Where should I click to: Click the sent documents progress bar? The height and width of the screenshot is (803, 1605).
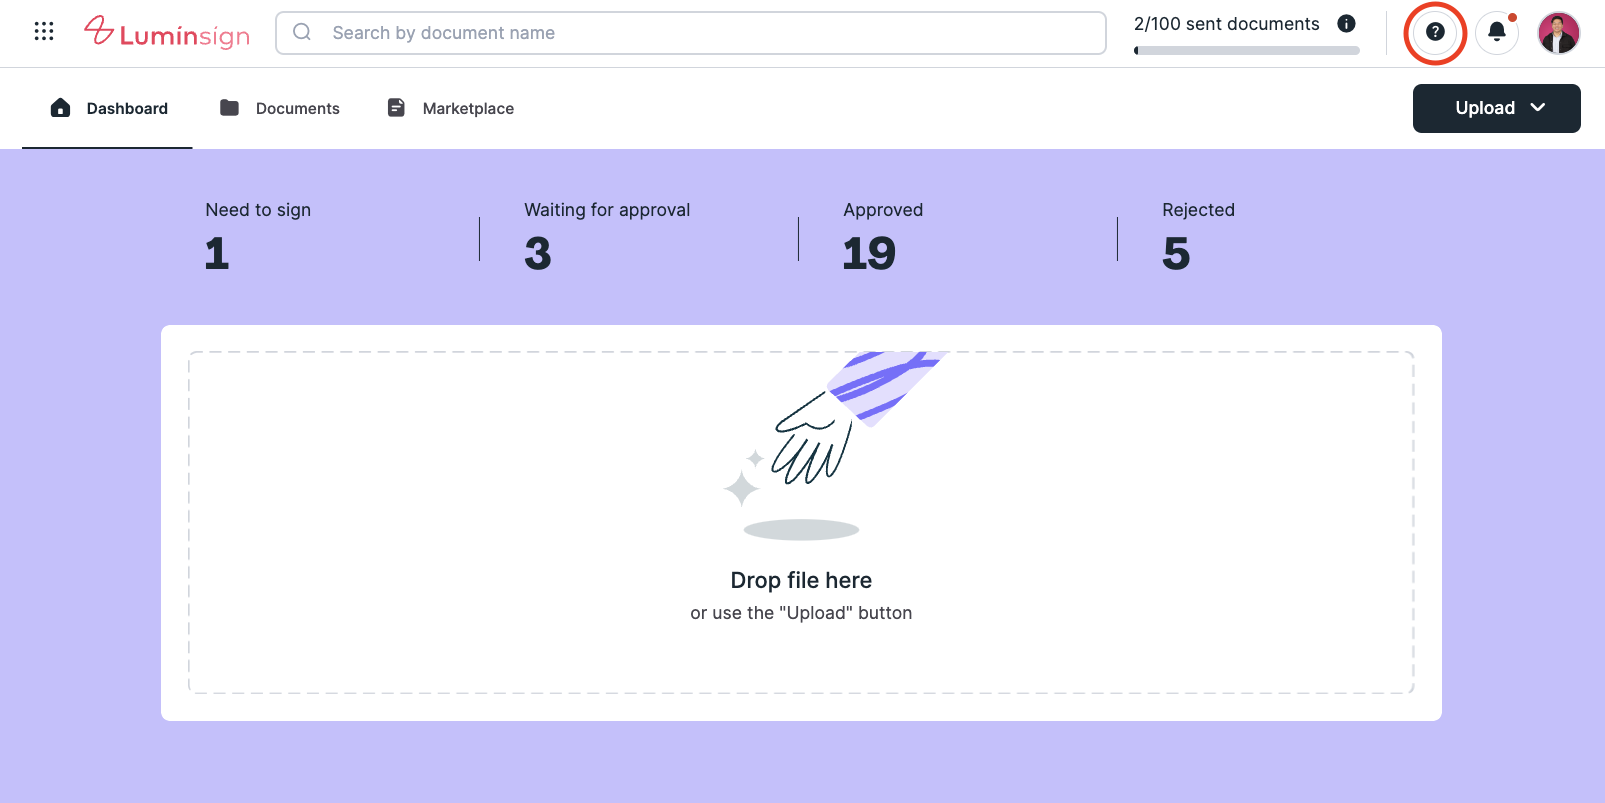click(1246, 50)
